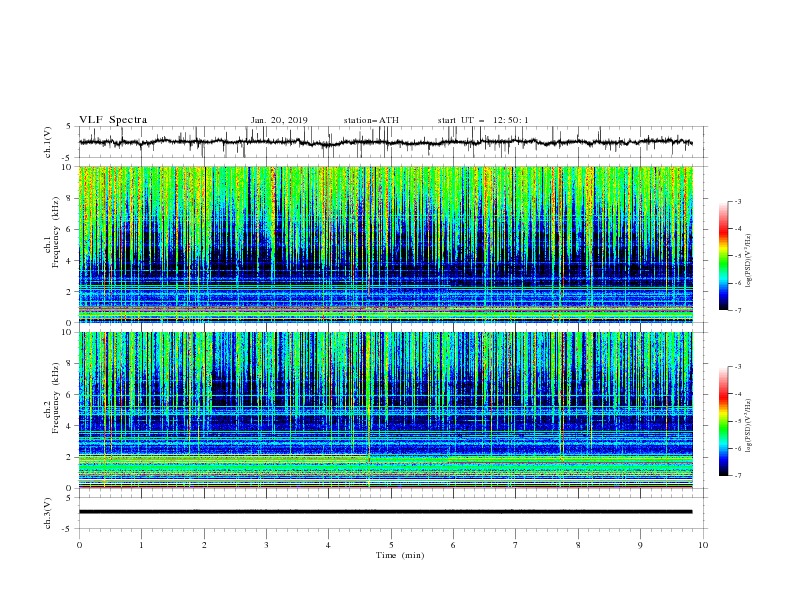Click the time axis tick label '5'
The width and height of the screenshot is (792, 612).
coord(391,545)
